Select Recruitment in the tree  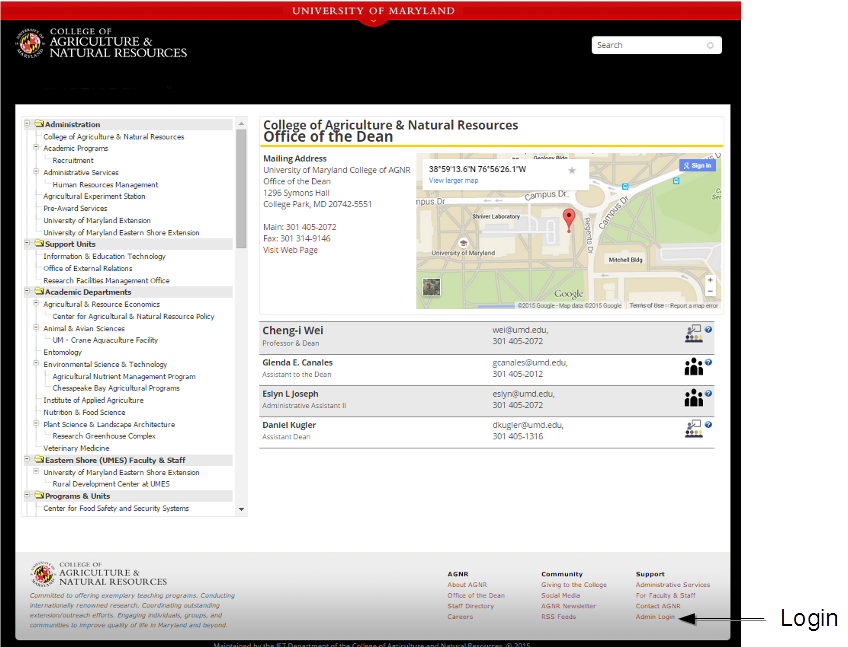pyautogui.click(x=73, y=161)
